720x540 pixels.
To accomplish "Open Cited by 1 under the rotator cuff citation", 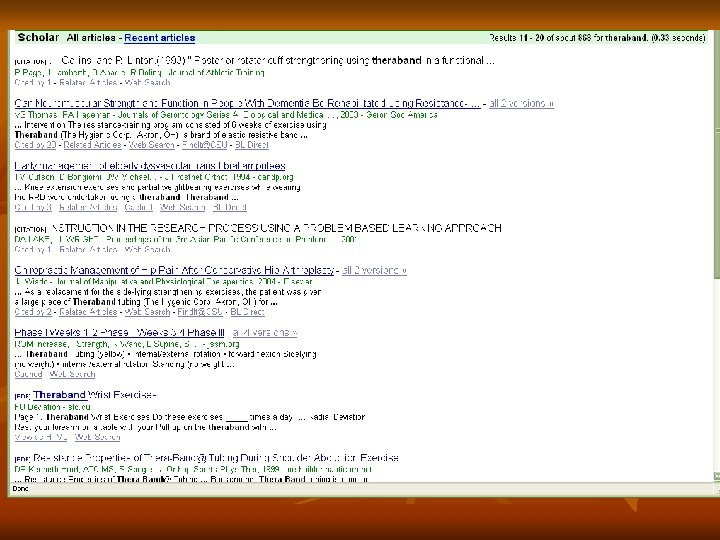I will tap(33, 83).
